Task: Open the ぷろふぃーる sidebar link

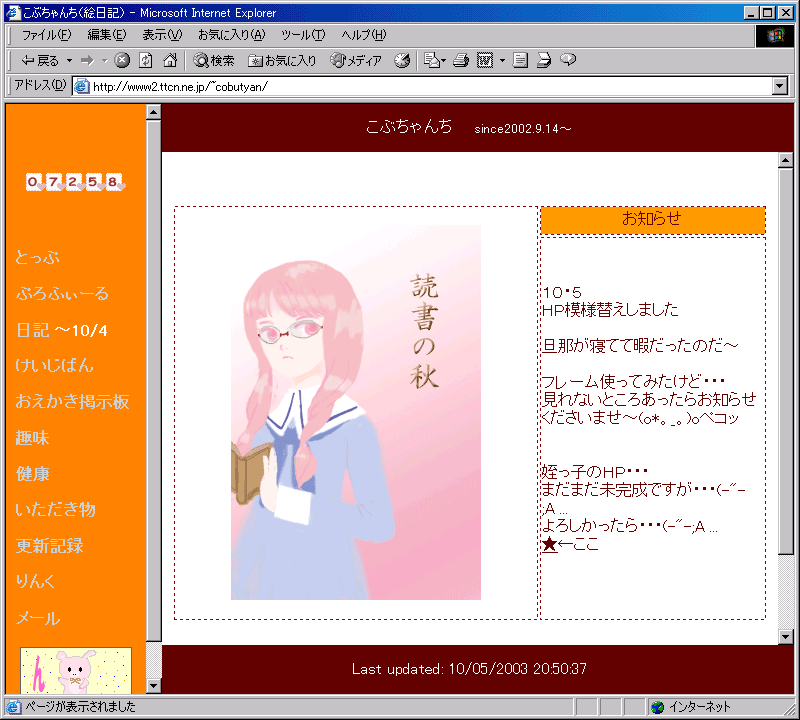Action: 62,293
